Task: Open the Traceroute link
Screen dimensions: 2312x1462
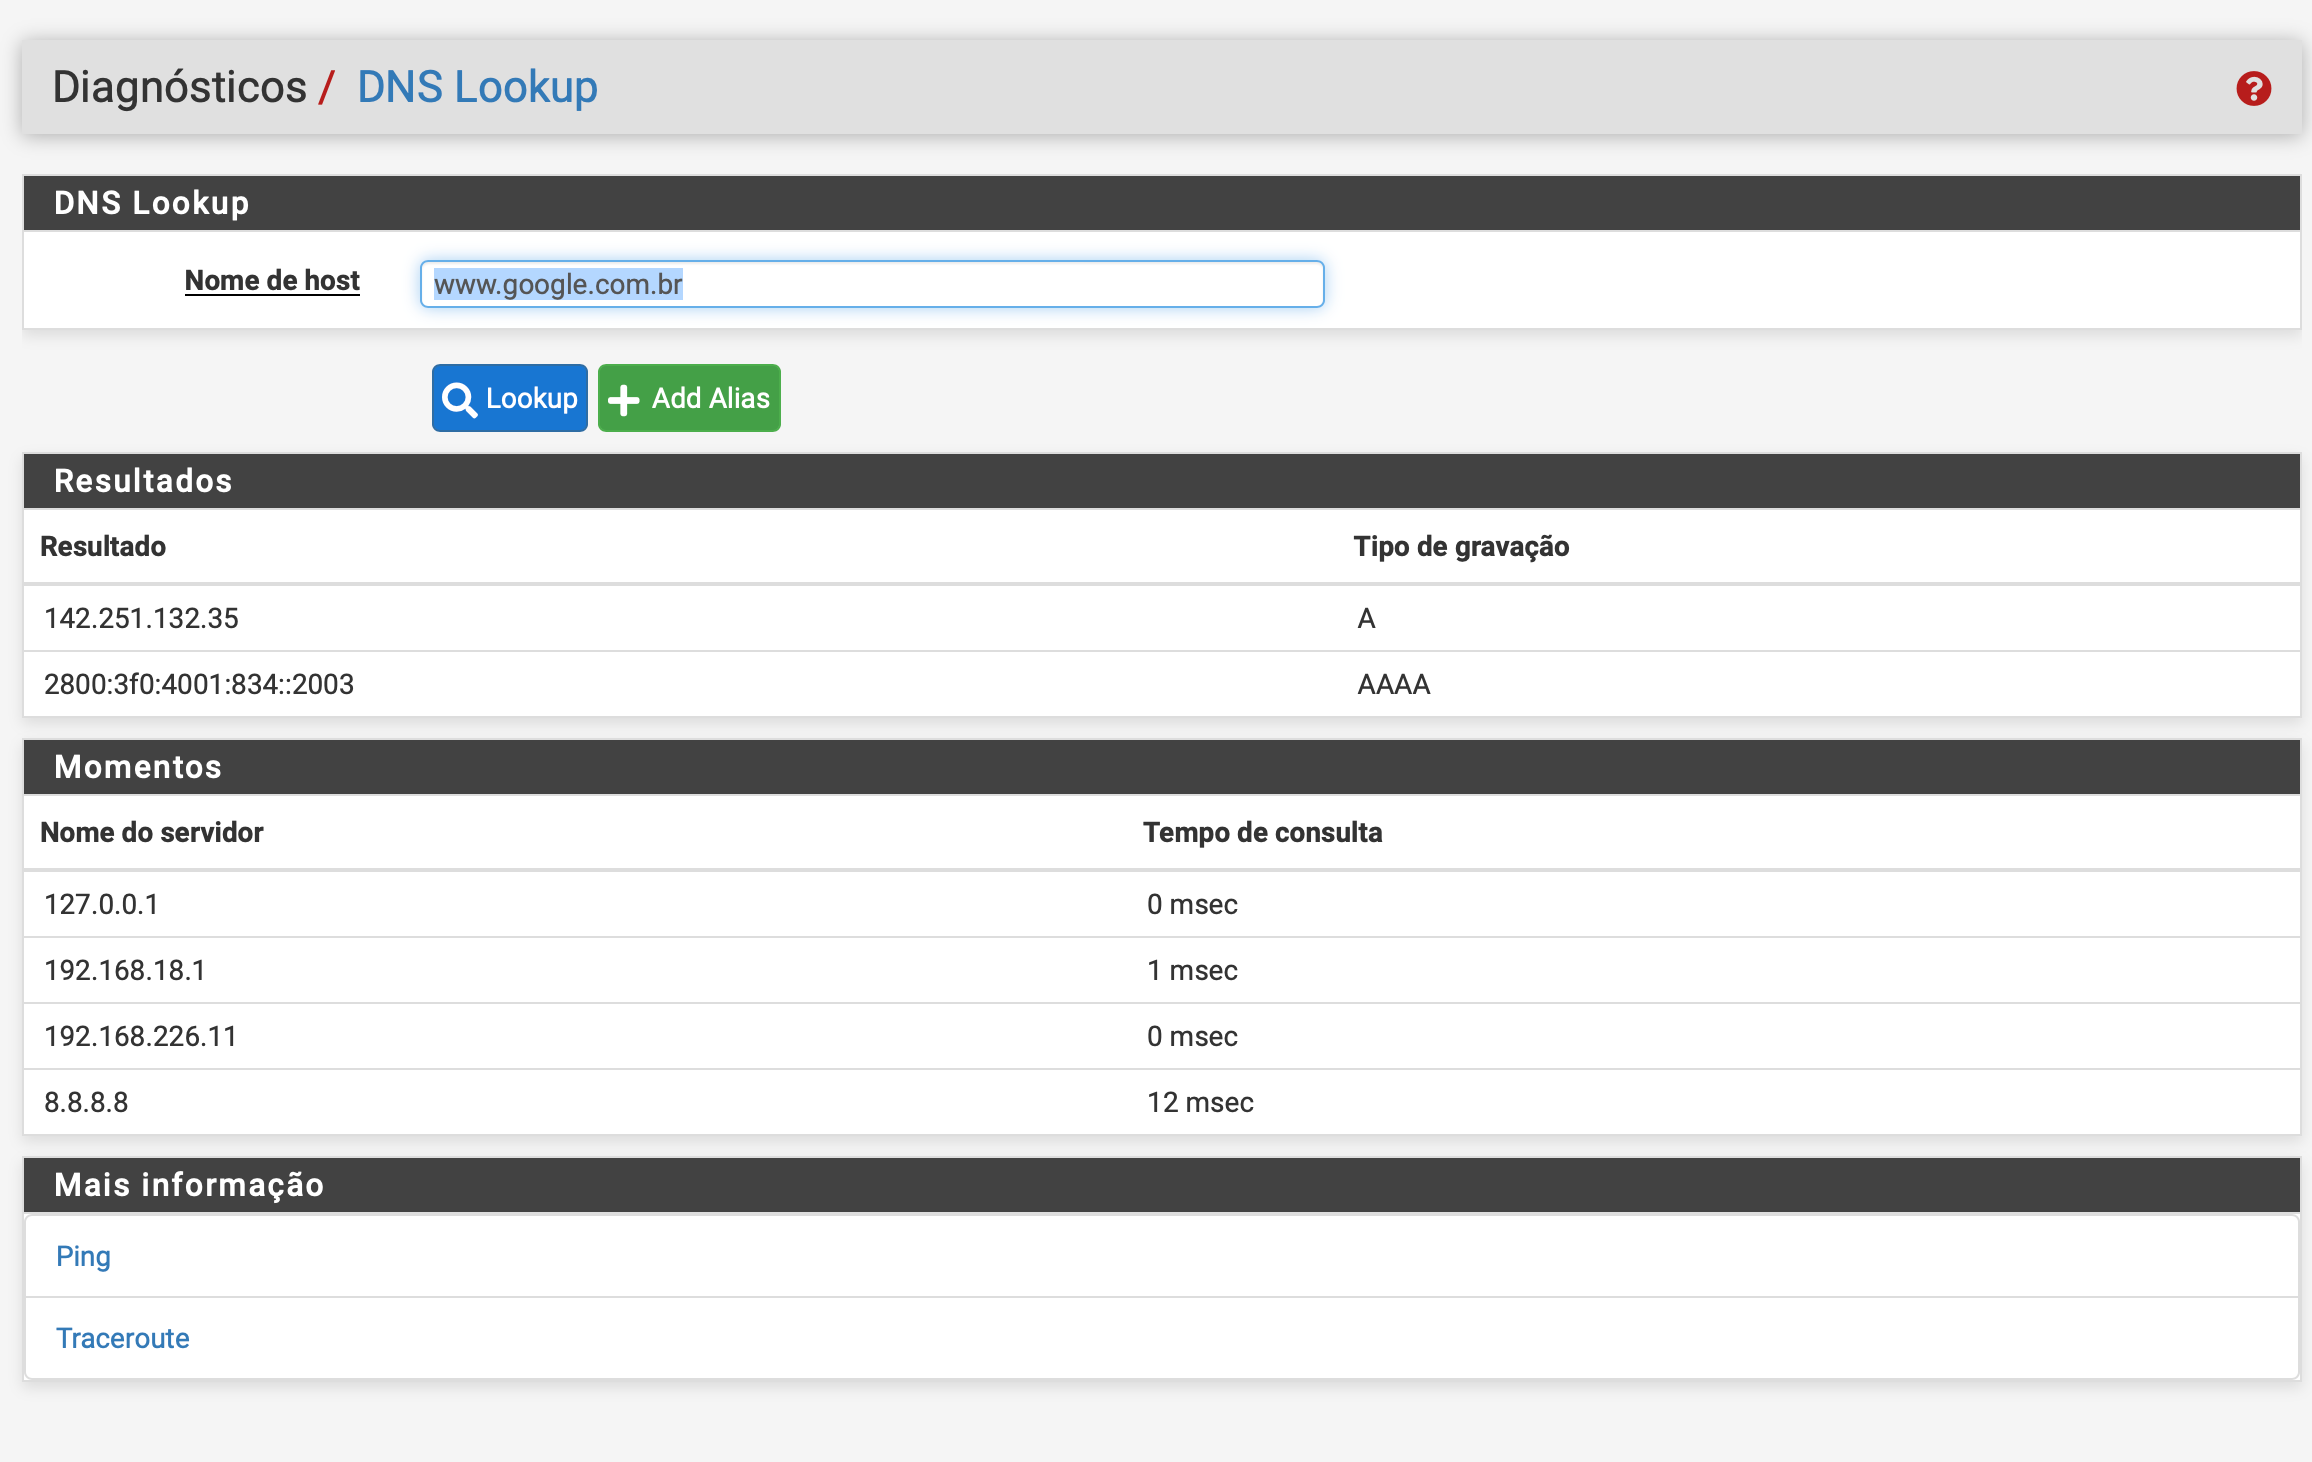Action: click(x=123, y=1338)
